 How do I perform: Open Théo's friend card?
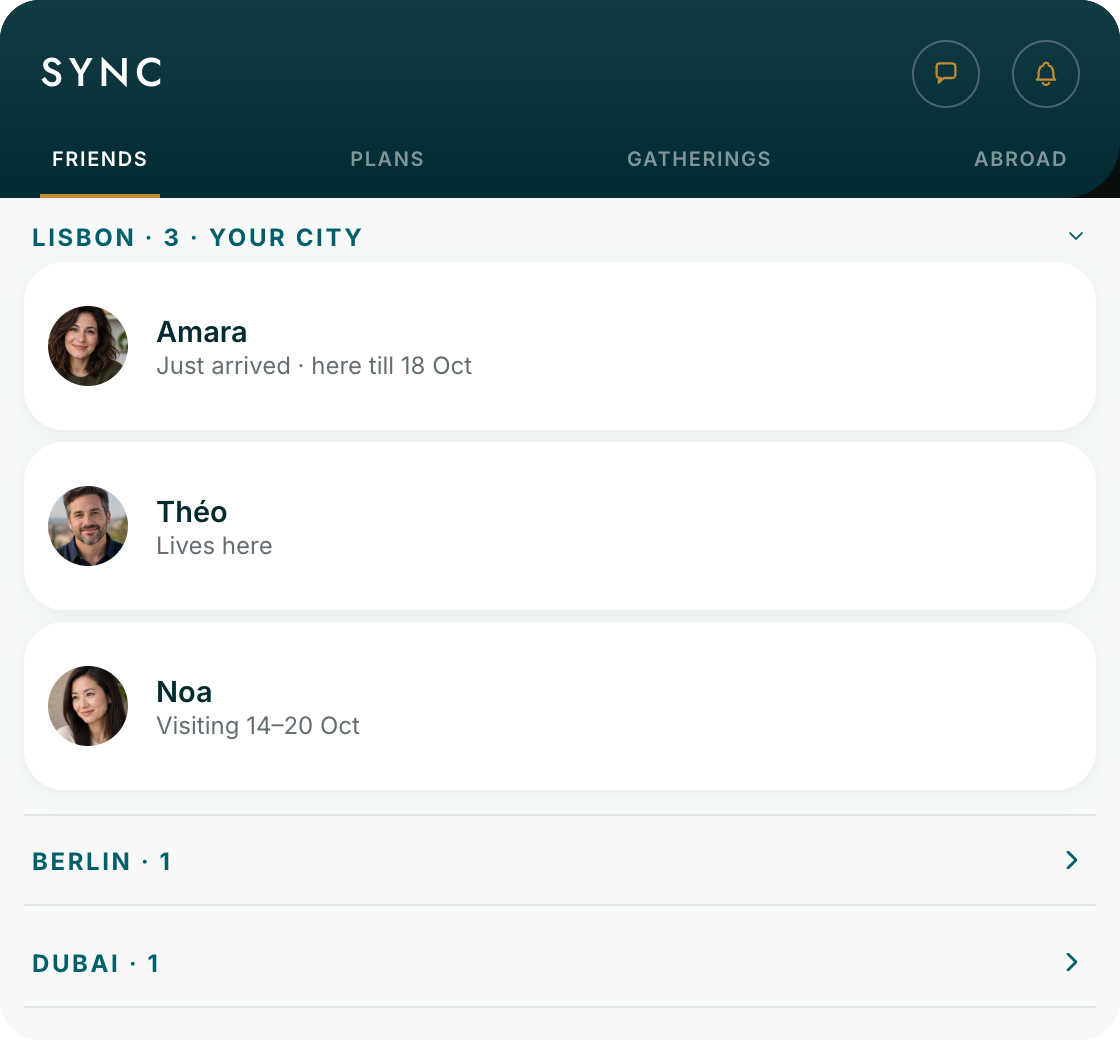[560, 526]
